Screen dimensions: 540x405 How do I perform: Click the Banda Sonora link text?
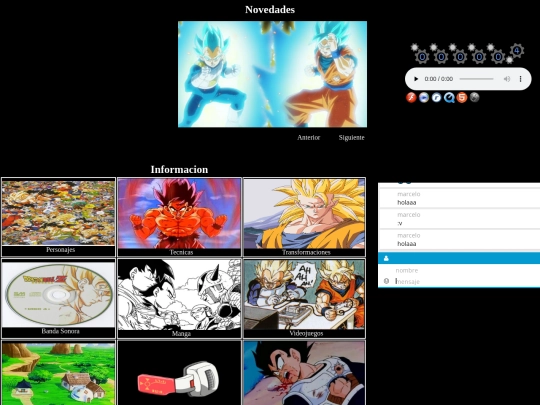60,331
